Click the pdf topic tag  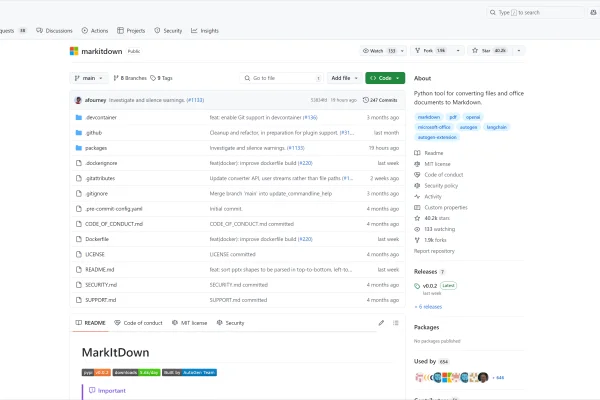coord(453,117)
